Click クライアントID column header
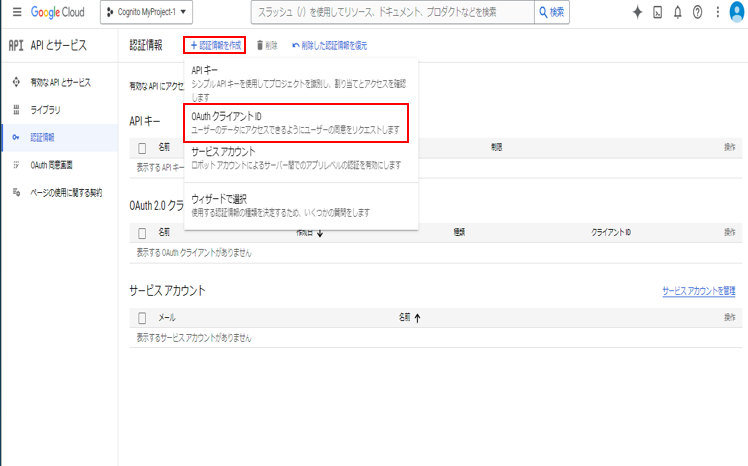The height and width of the screenshot is (466, 748). click(611, 233)
